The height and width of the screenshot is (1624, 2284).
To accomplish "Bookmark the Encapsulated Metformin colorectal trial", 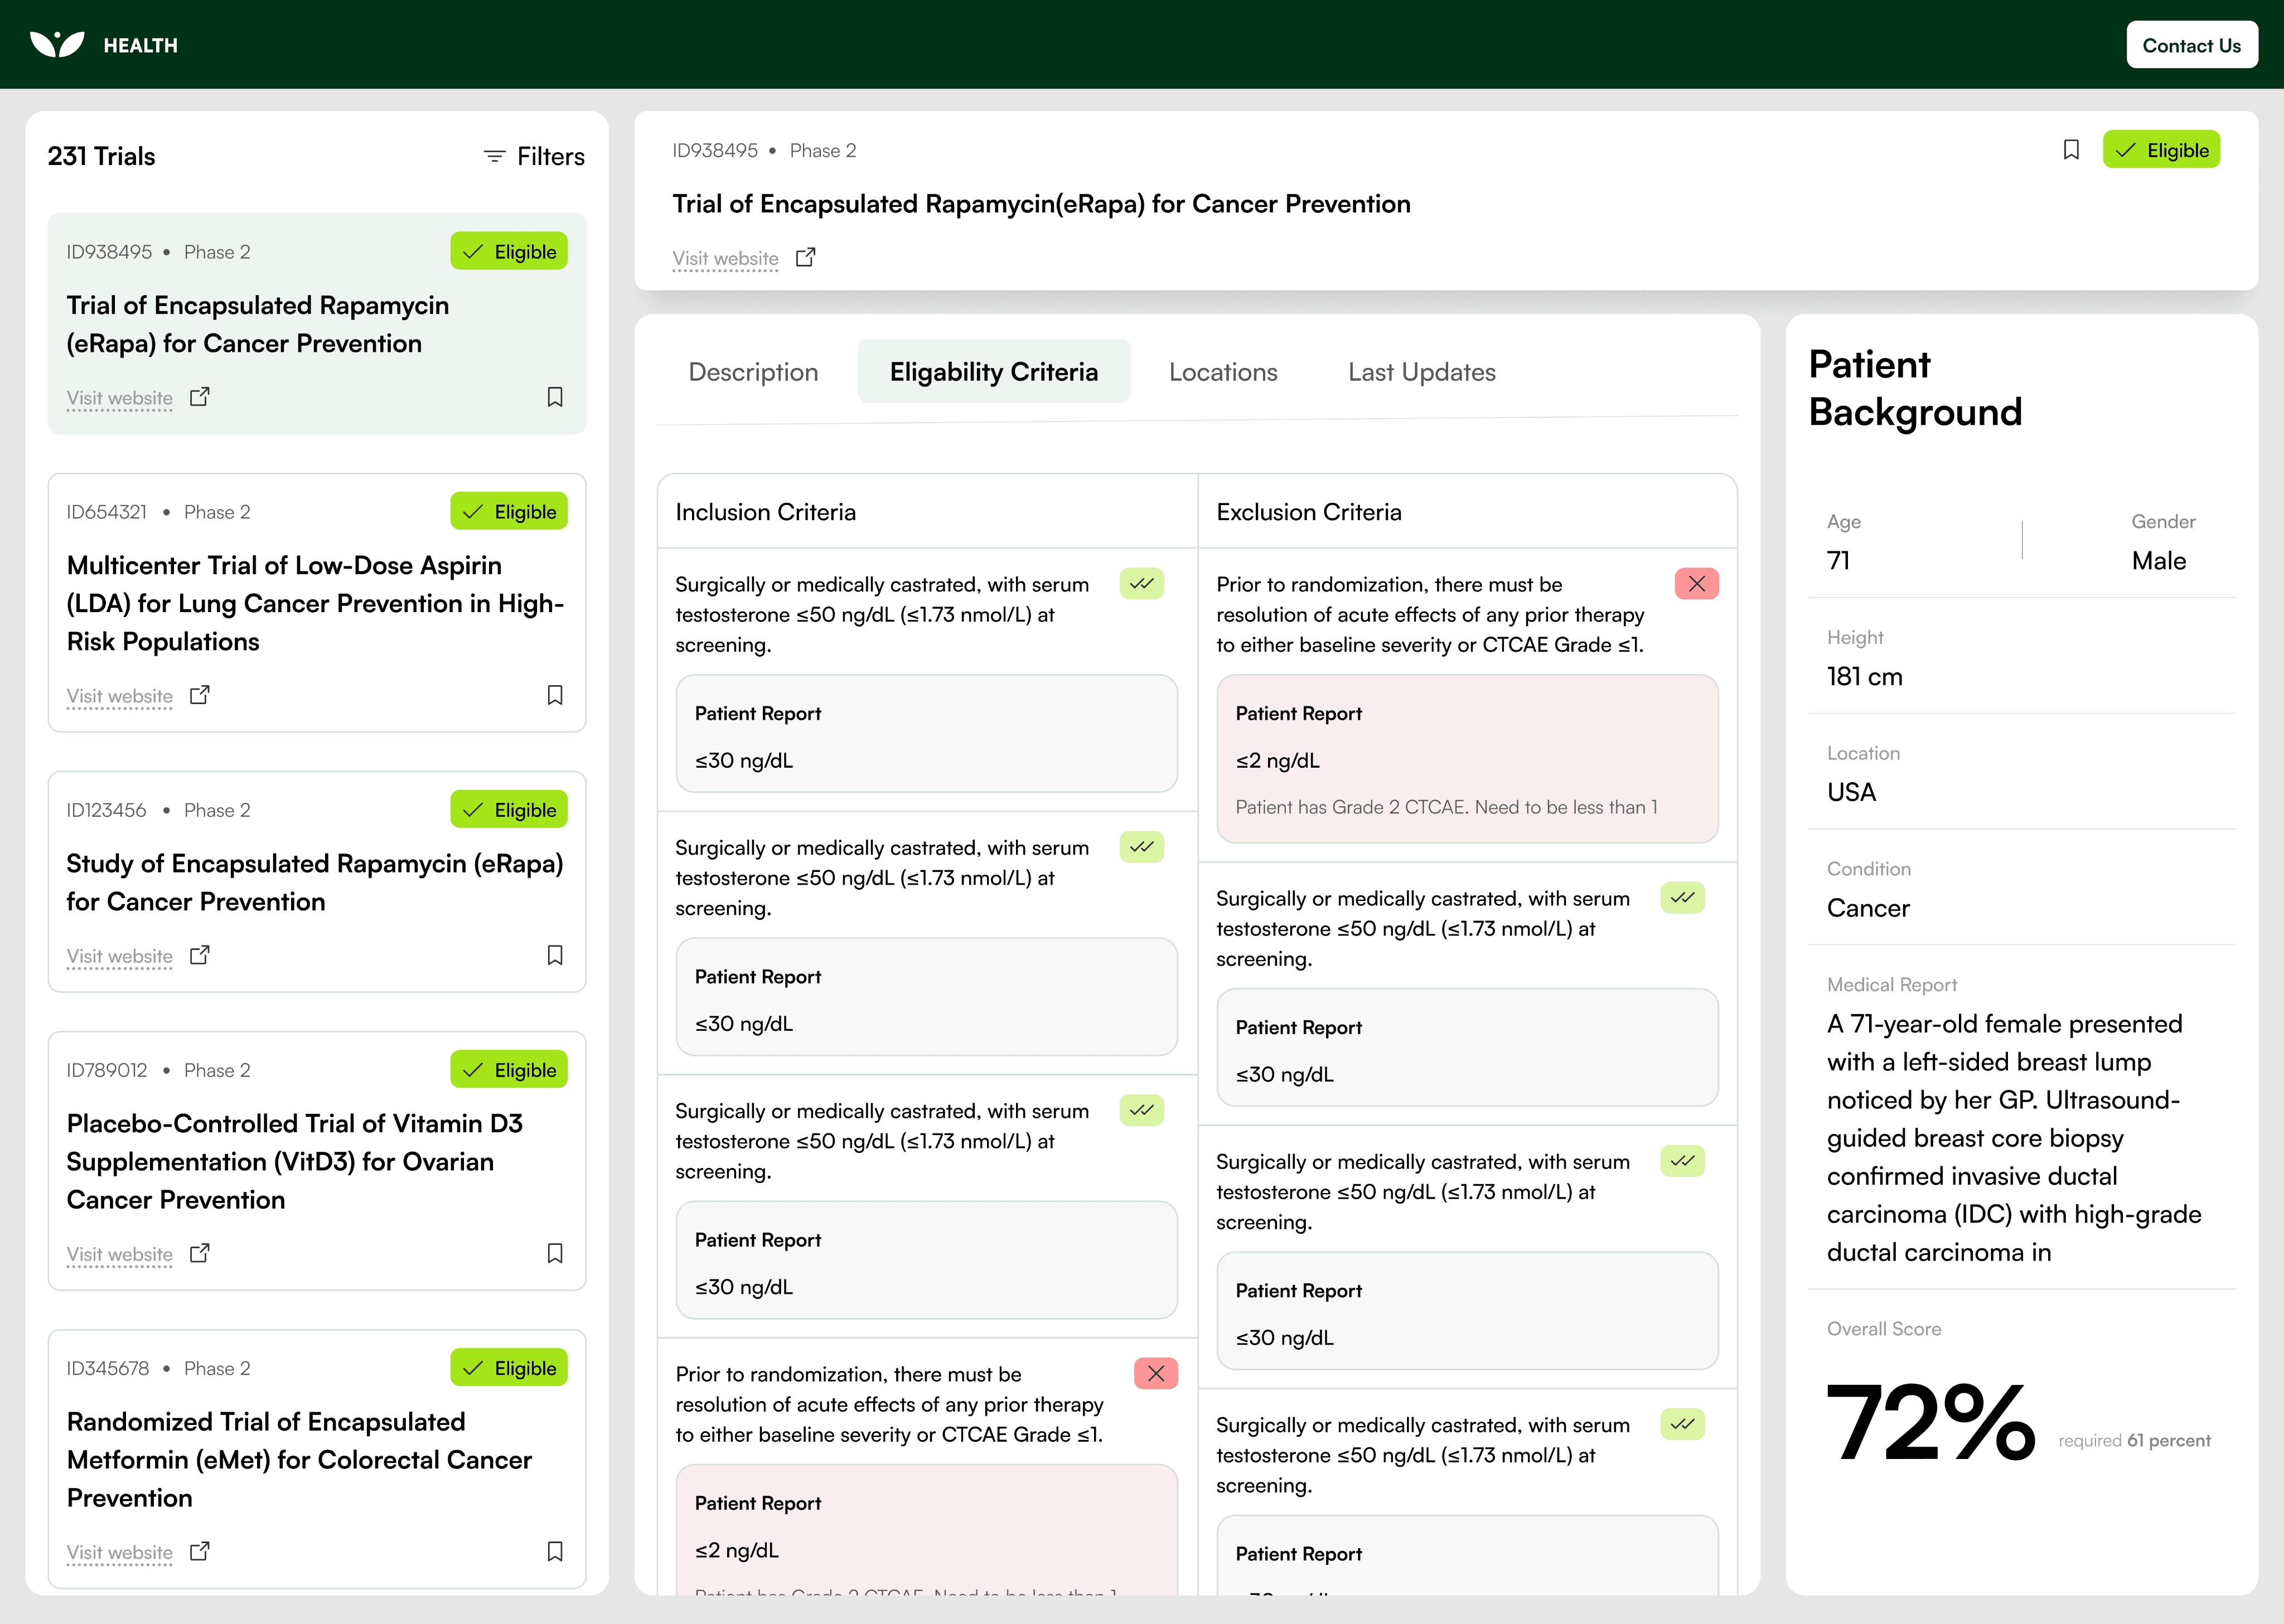I will pyautogui.click(x=555, y=1551).
